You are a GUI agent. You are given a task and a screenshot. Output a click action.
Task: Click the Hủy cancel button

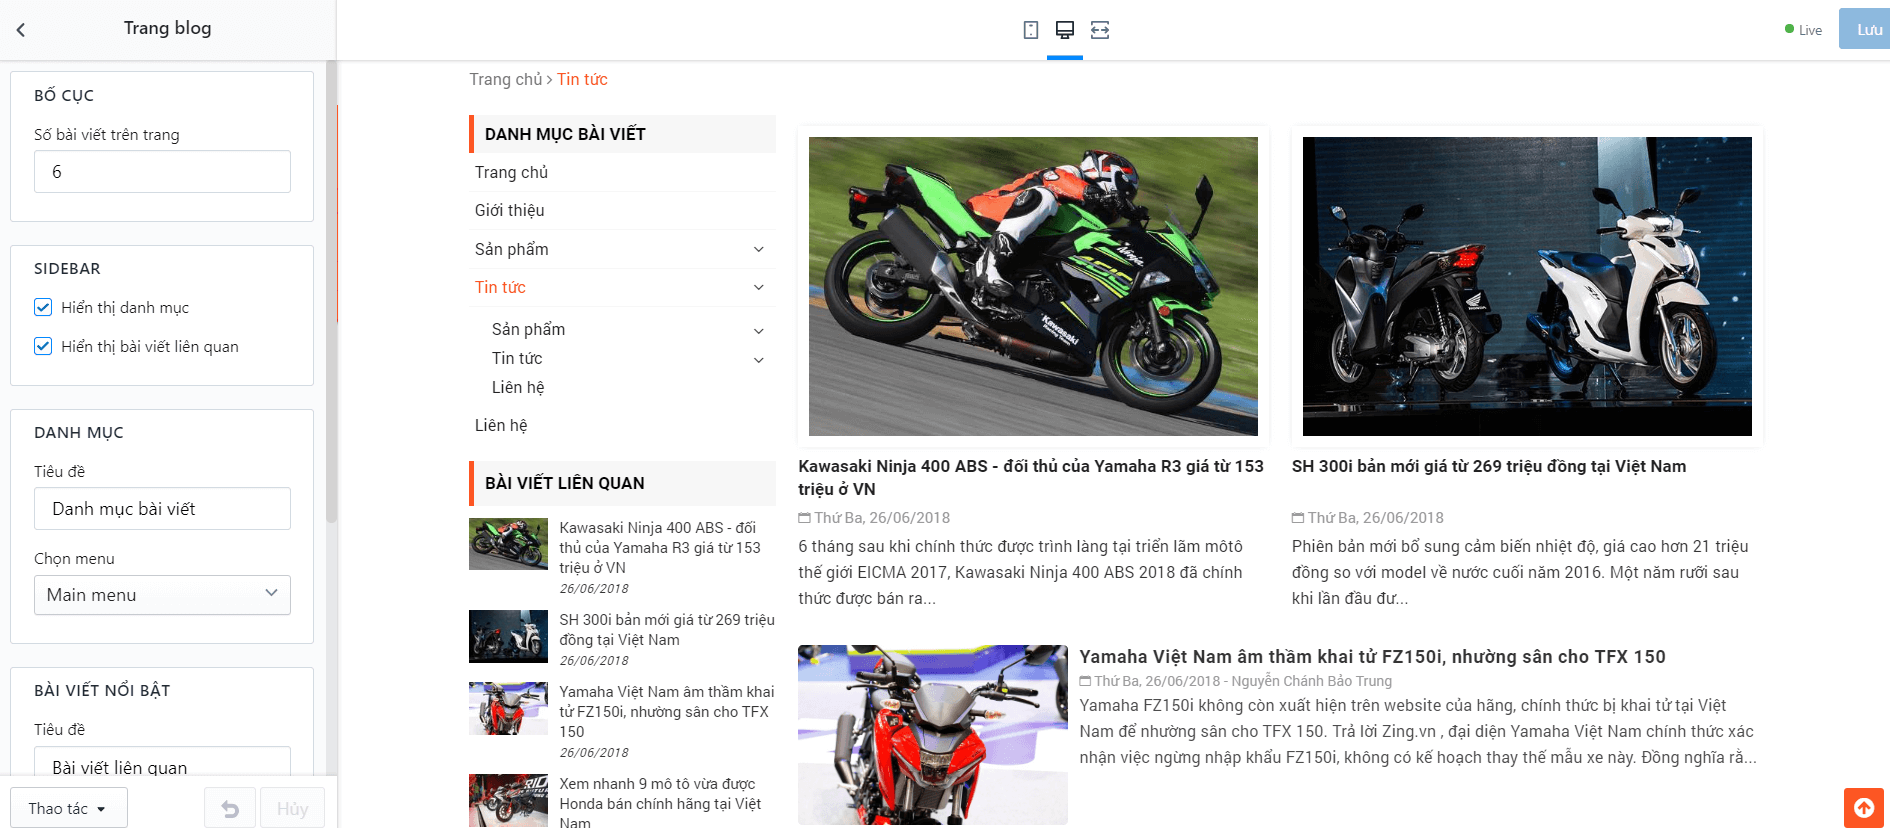click(x=292, y=808)
